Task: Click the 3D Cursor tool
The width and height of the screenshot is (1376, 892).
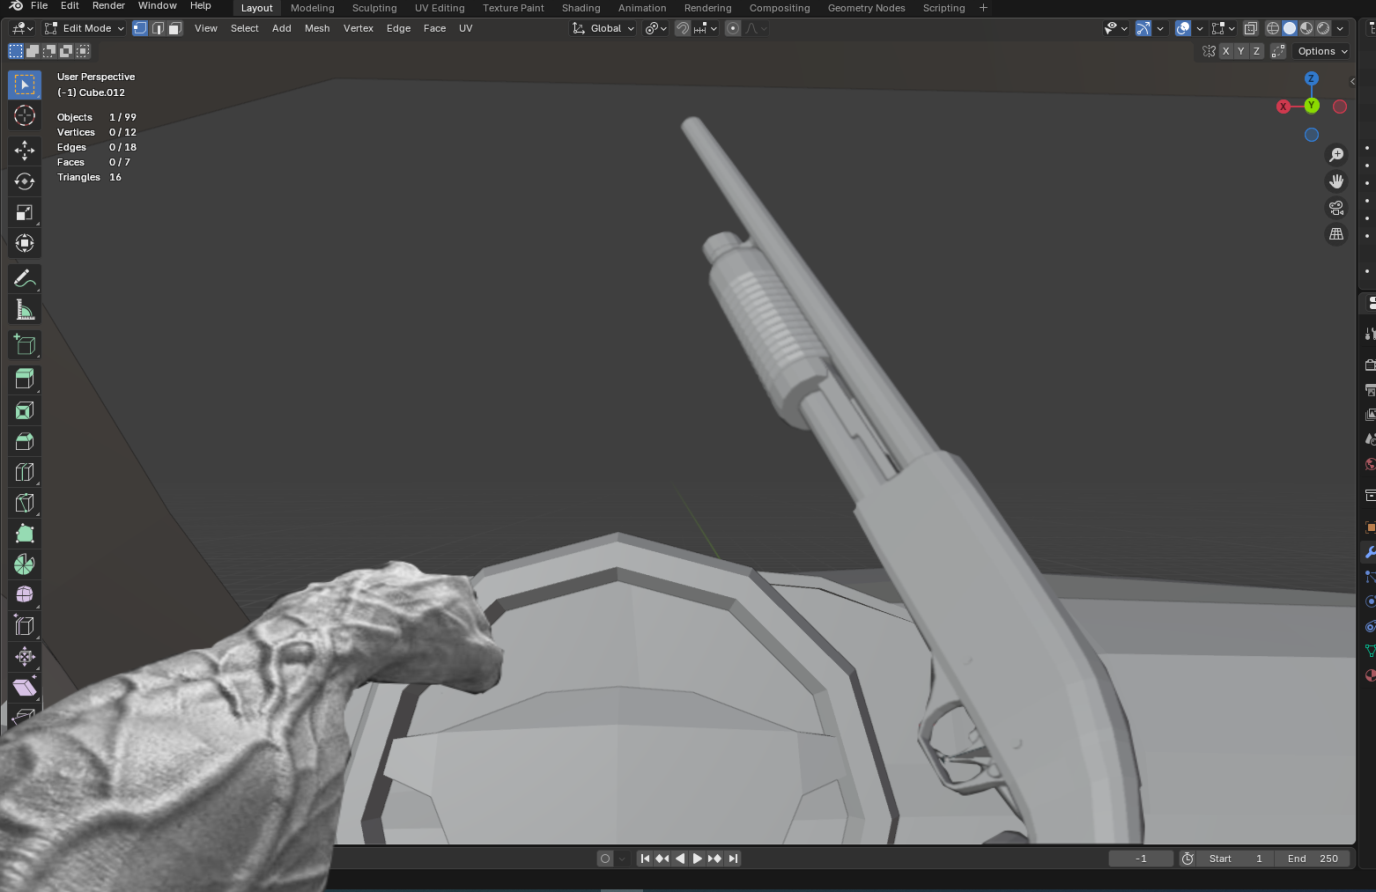Action: click(x=25, y=116)
